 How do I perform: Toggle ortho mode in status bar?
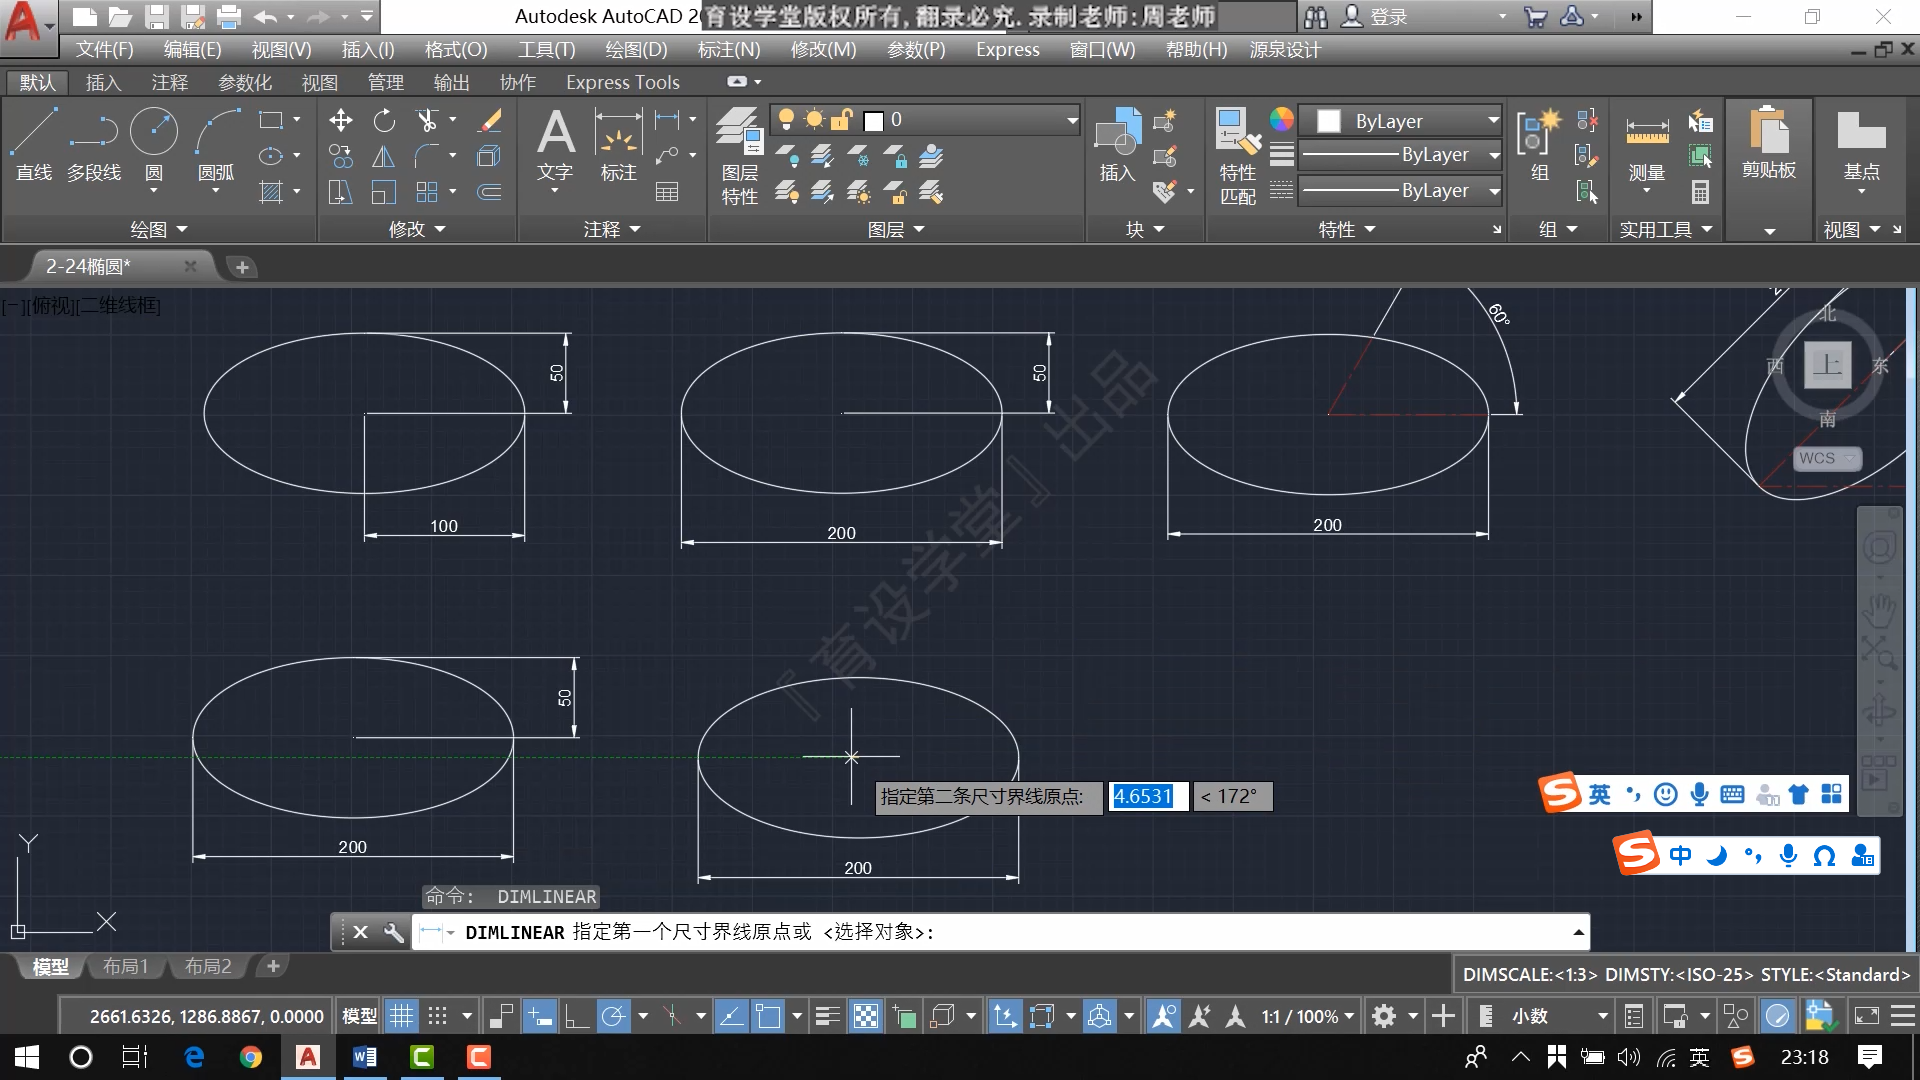pyautogui.click(x=576, y=1017)
